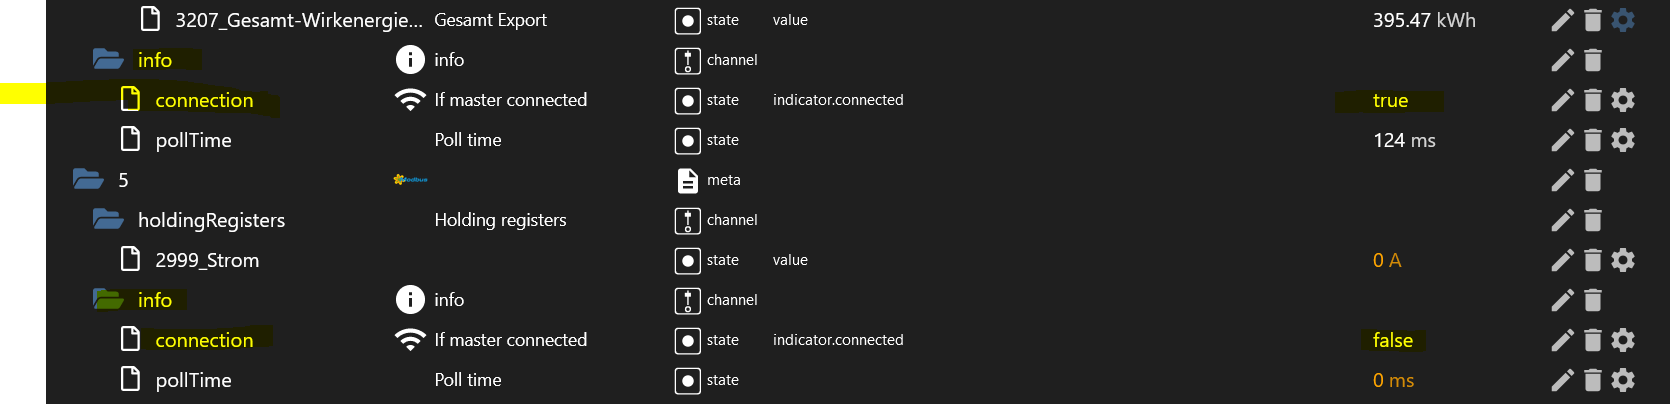
Task: Edit the 3207_Gesamt-Wirkenergie object with pencil icon
Action: (x=1562, y=20)
